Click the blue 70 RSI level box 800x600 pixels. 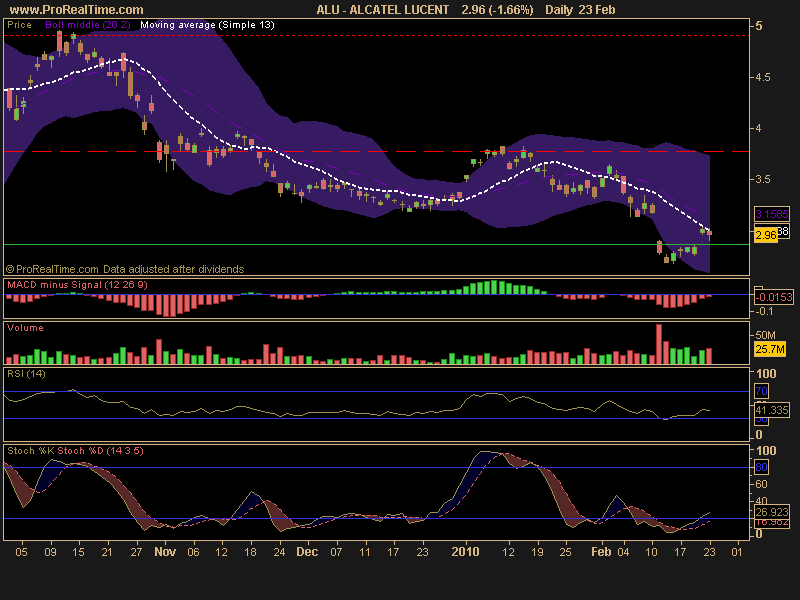(761, 391)
